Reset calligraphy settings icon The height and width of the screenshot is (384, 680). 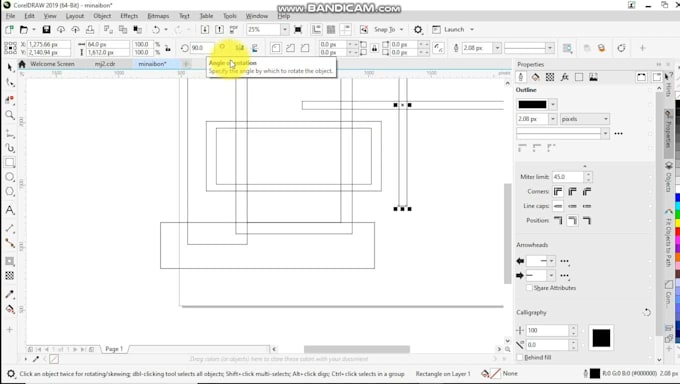click(647, 312)
